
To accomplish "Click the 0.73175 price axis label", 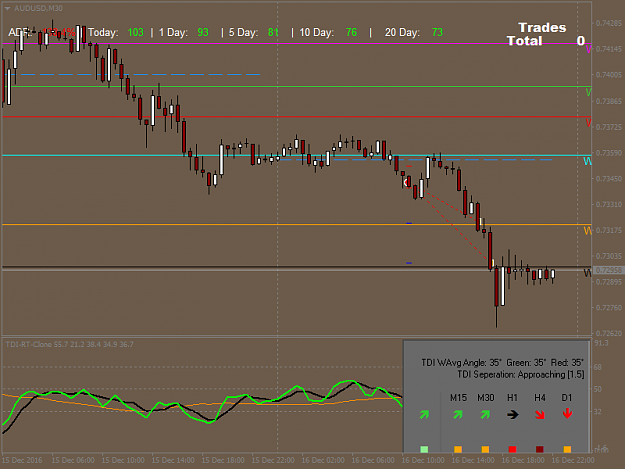I will click(608, 230).
